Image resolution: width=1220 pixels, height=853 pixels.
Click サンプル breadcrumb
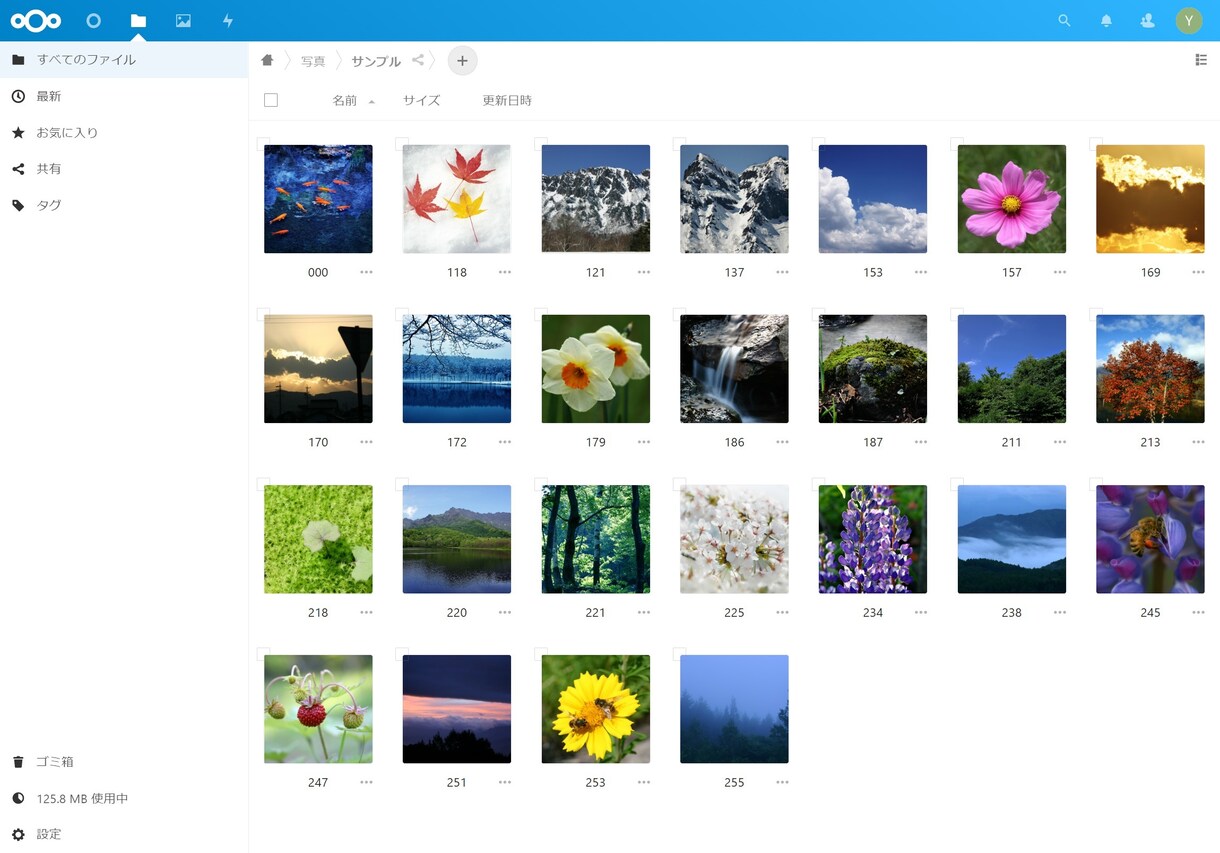(x=376, y=61)
